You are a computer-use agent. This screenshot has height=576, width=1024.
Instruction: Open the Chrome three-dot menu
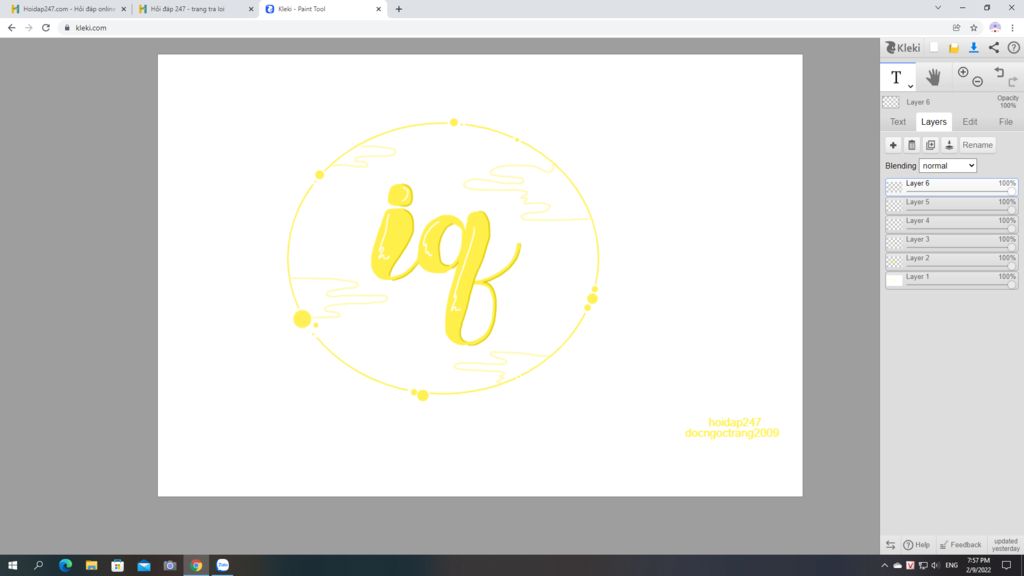pos(1013,28)
